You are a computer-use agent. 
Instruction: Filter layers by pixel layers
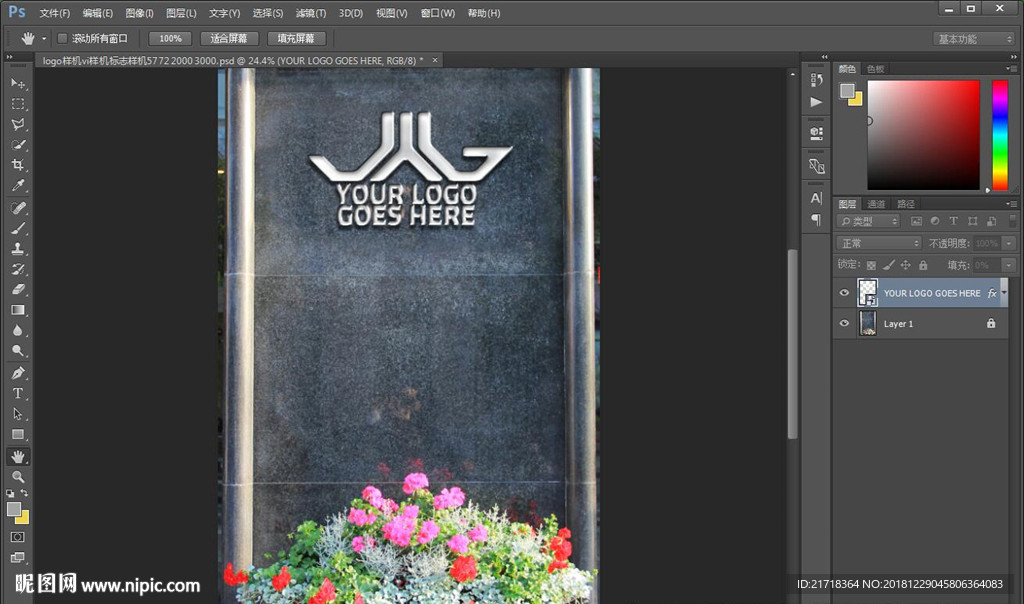point(916,221)
